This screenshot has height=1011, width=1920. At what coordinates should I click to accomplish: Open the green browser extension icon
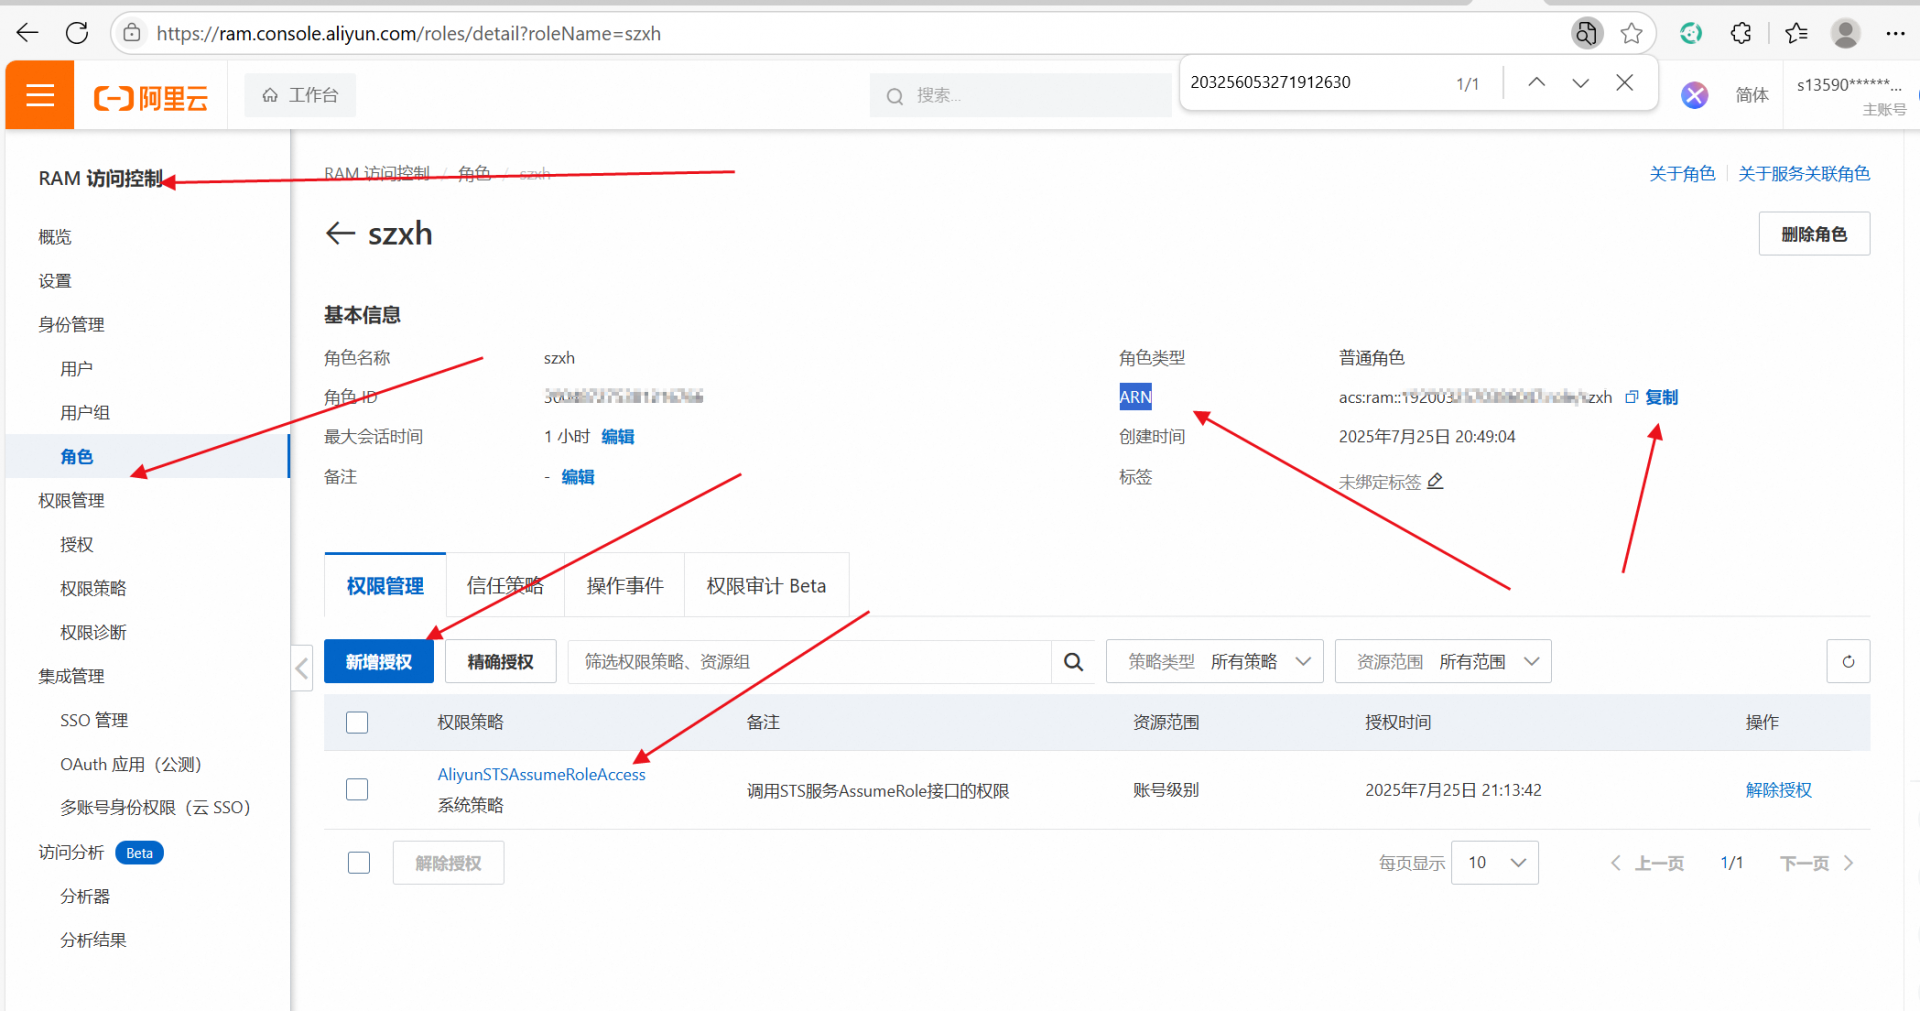(x=1691, y=33)
